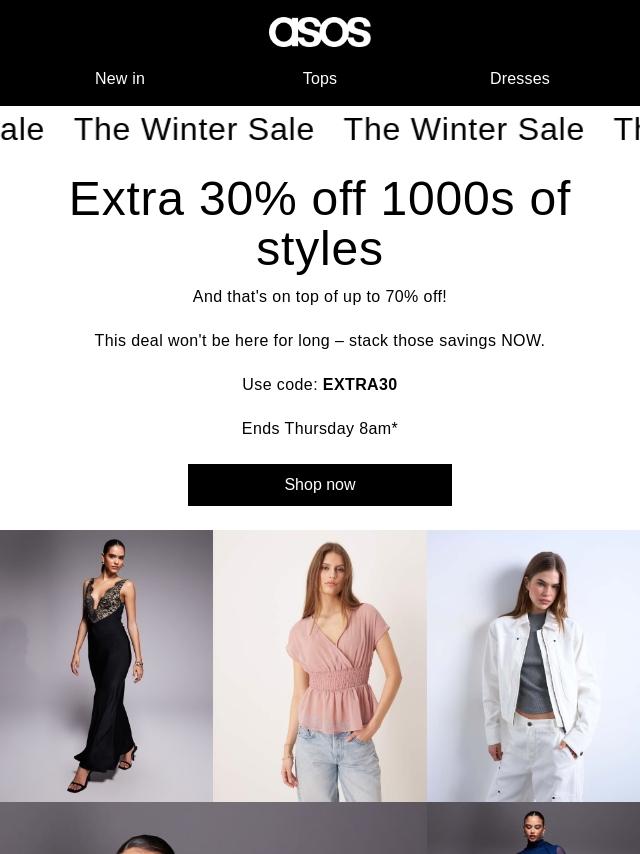The height and width of the screenshot is (854, 640).
Task: Click the stack those savings NOW text
Action: 447,341
